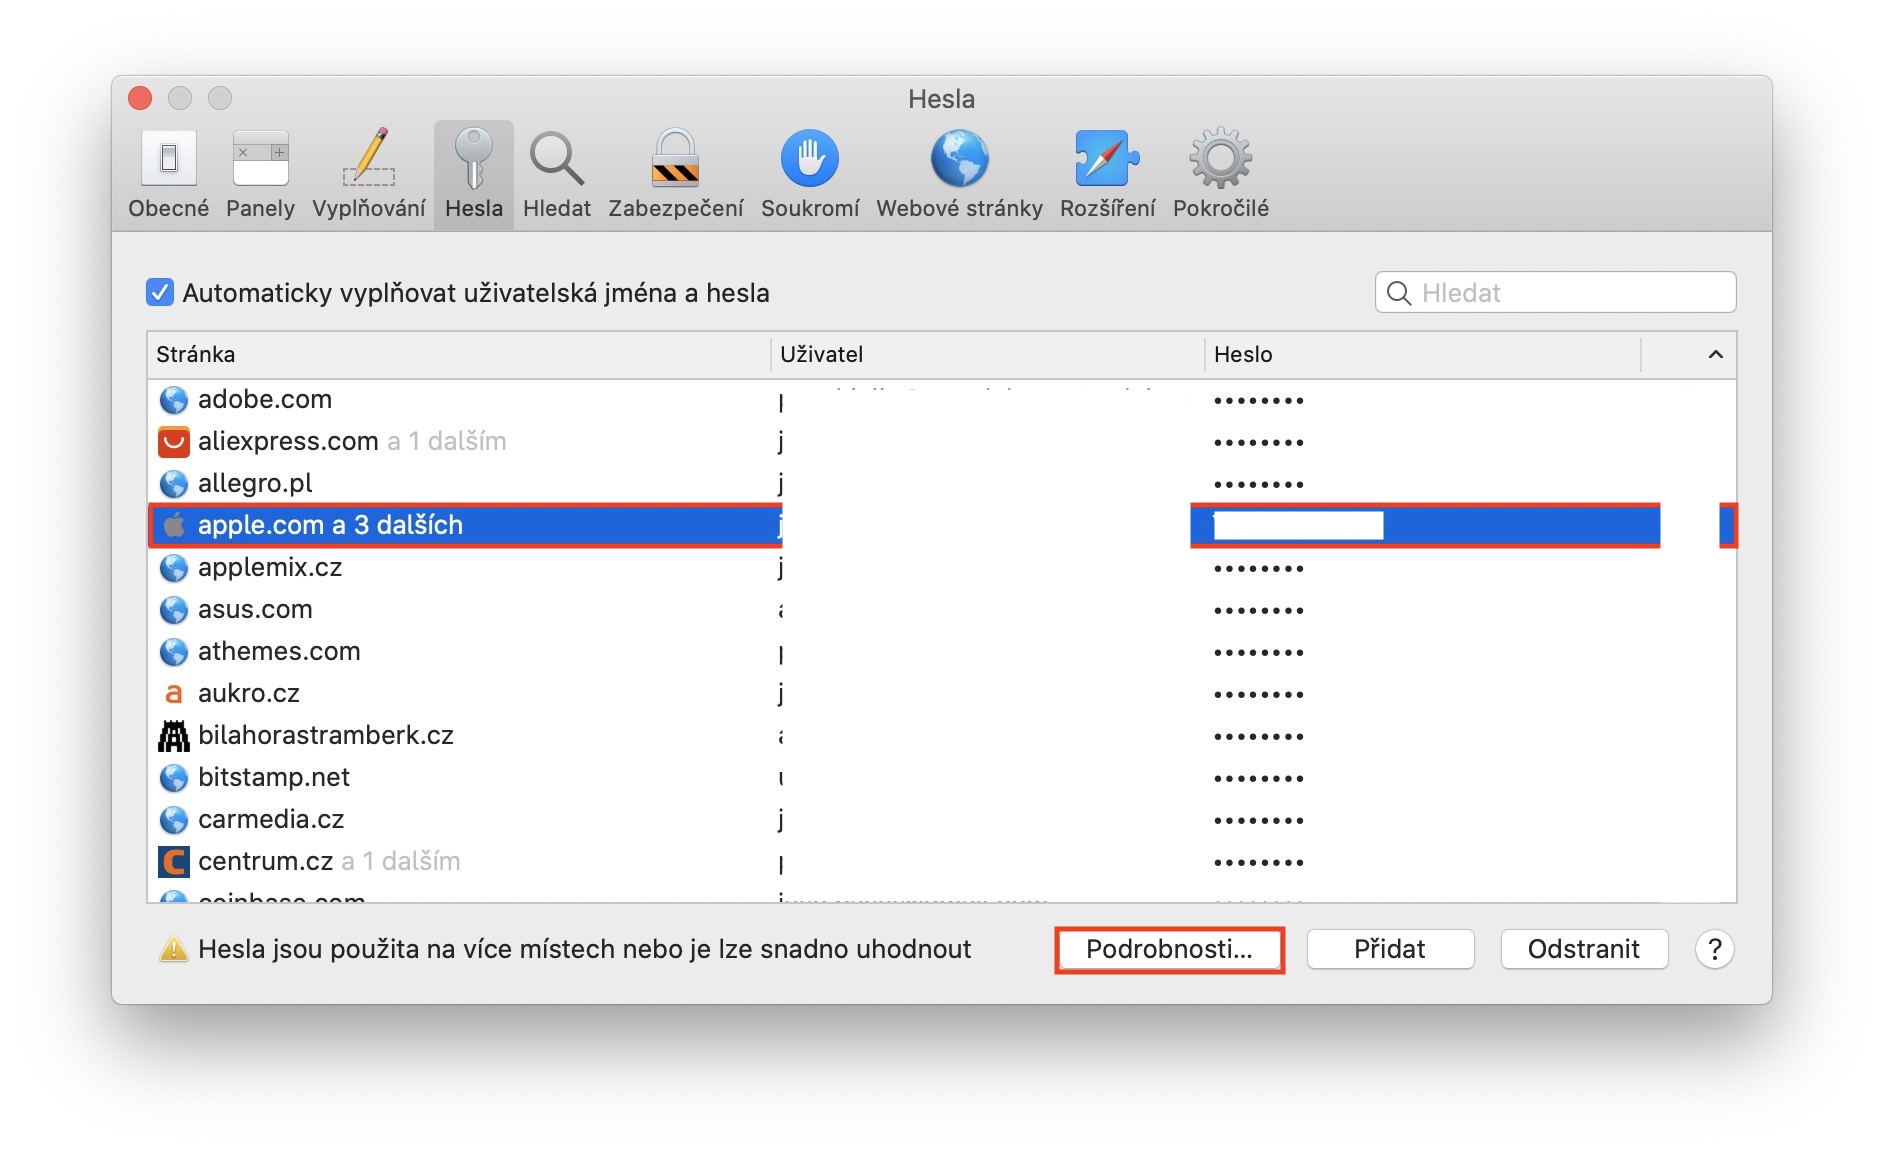This screenshot has width=1884, height=1152.
Task: Open the Soukromí hand icon
Action: pos(810,158)
